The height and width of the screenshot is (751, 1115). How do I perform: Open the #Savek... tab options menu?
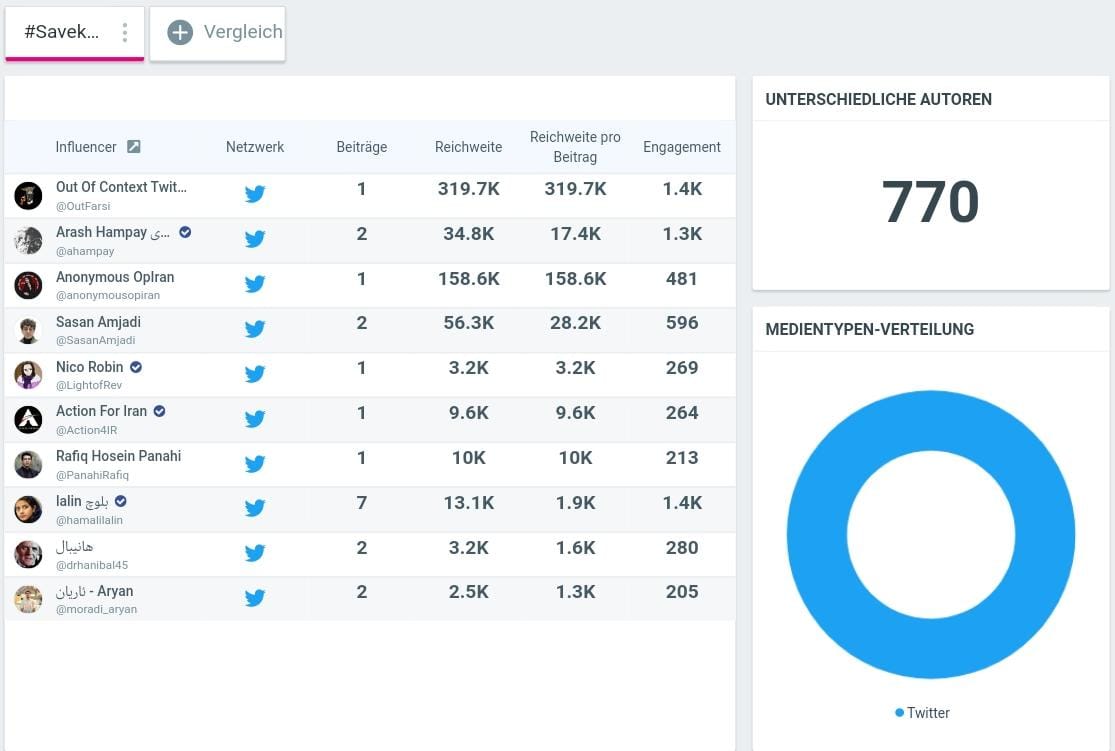coord(125,32)
